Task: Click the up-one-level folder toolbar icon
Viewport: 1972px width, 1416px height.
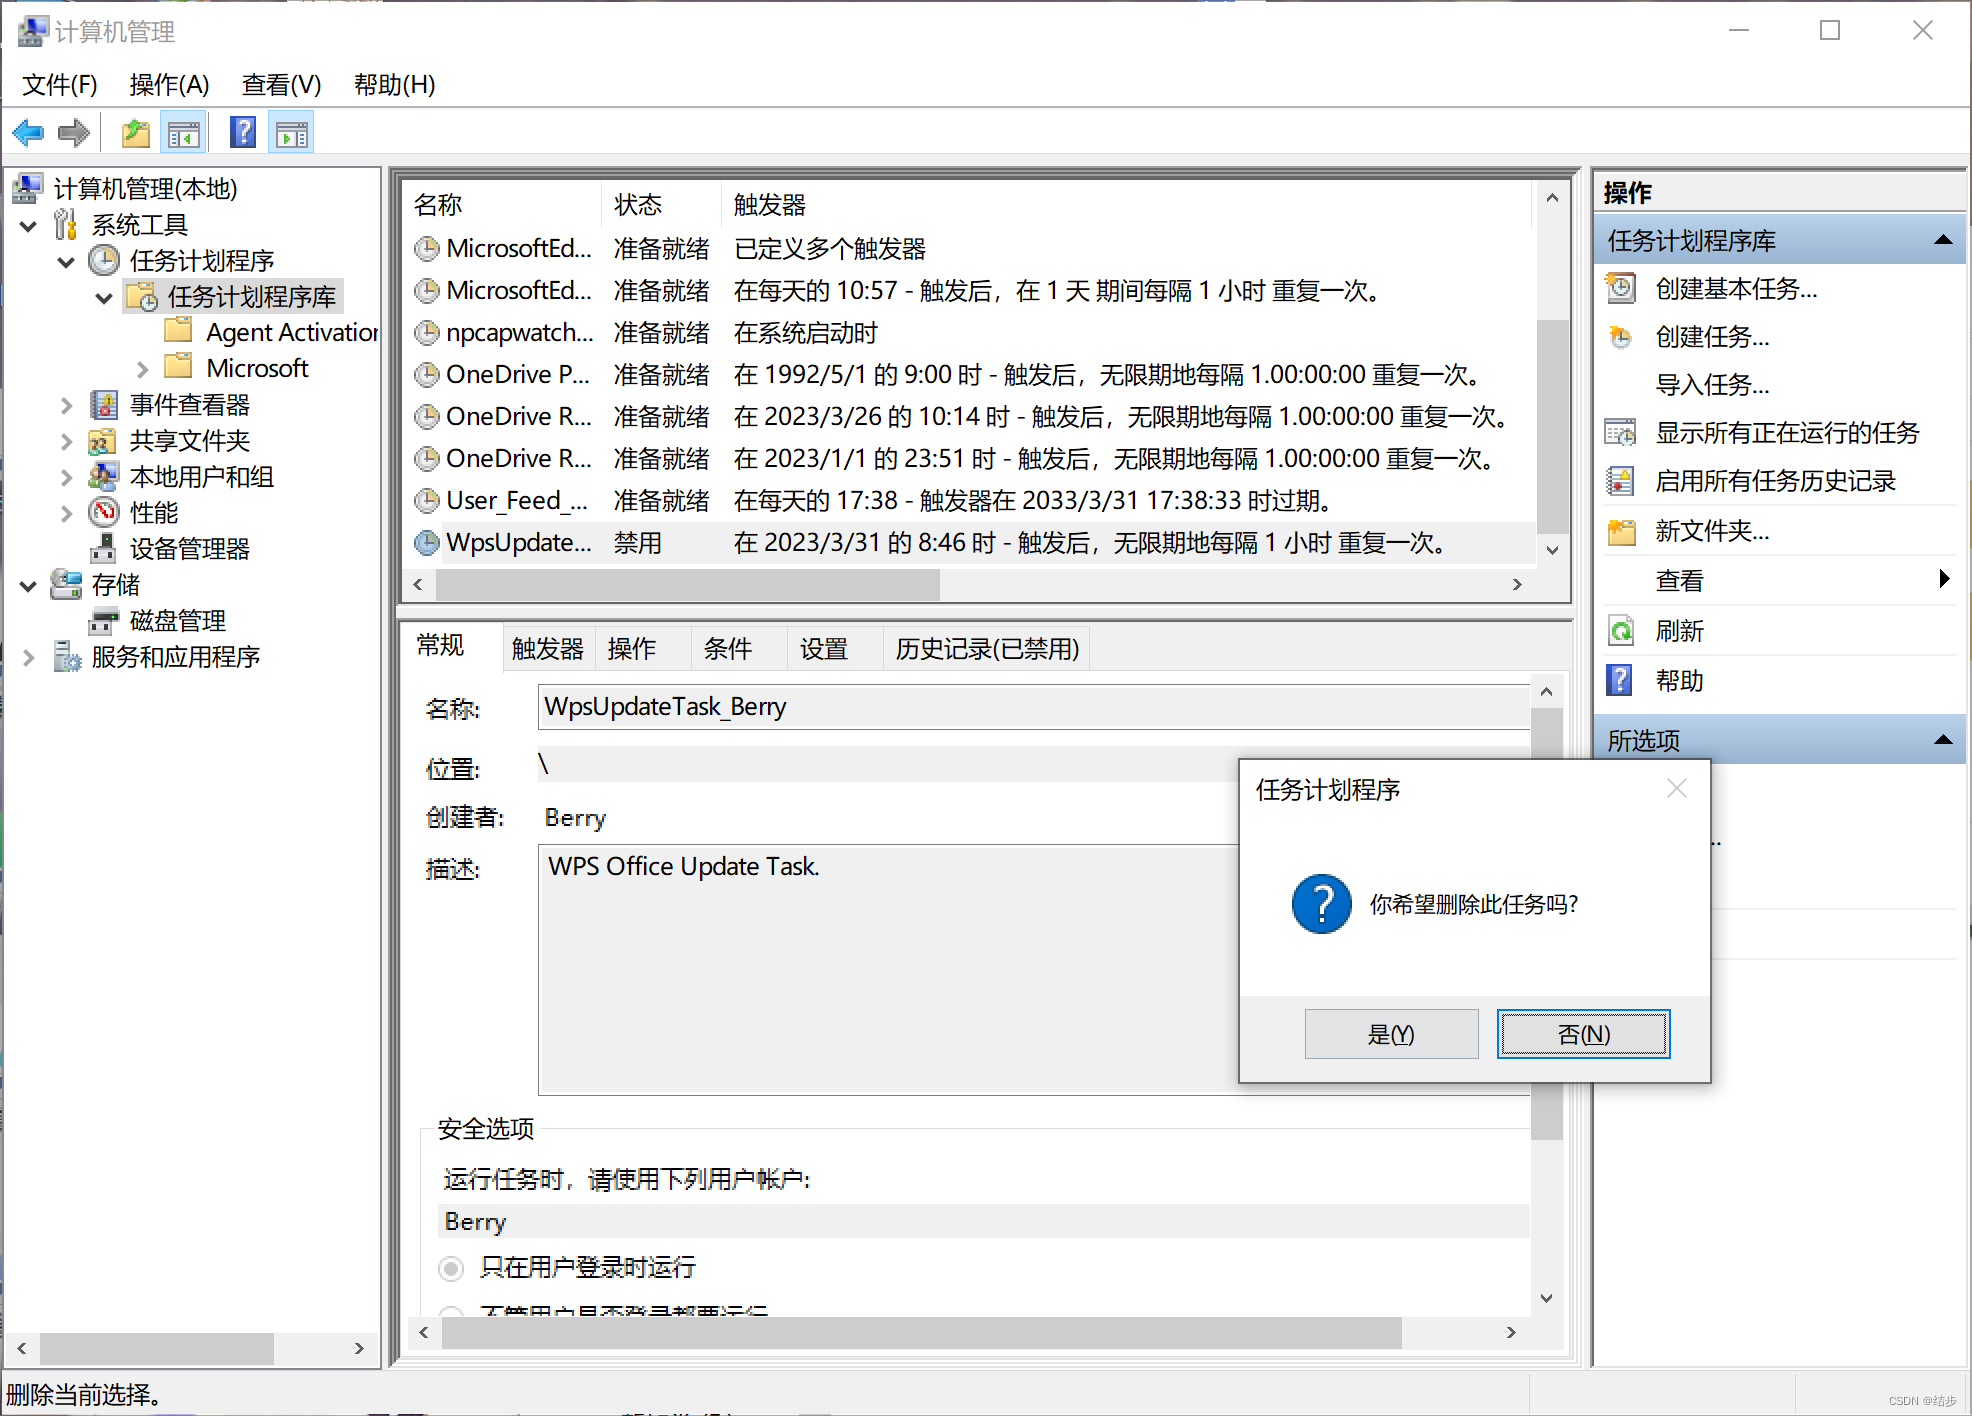Action: (135, 133)
